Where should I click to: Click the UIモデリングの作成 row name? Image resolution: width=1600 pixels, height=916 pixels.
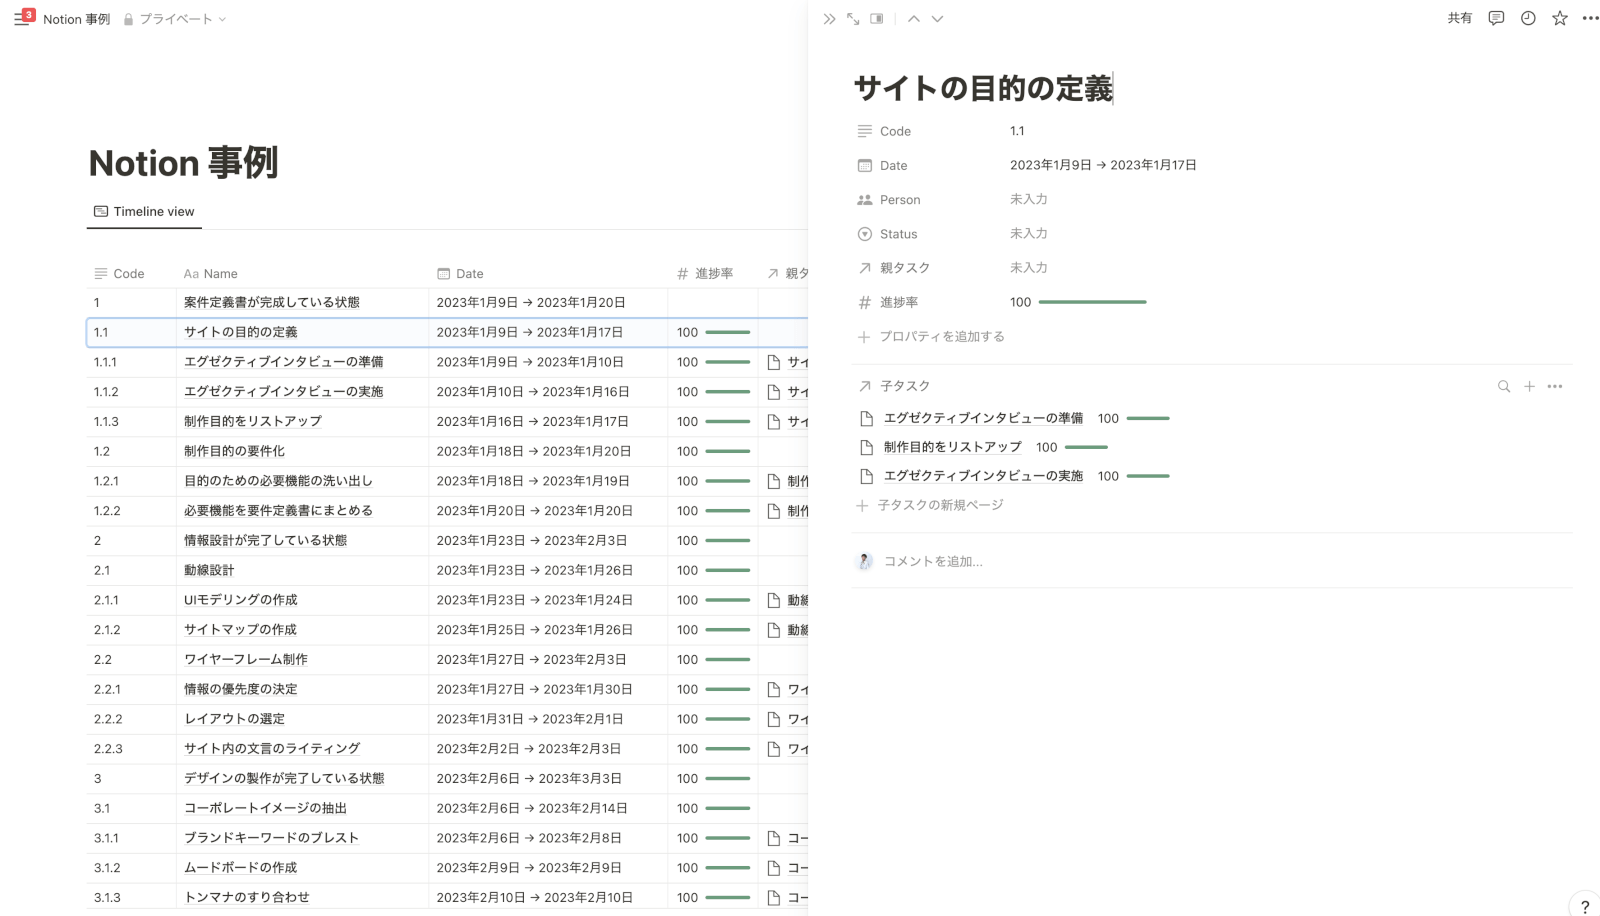pos(240,600)
